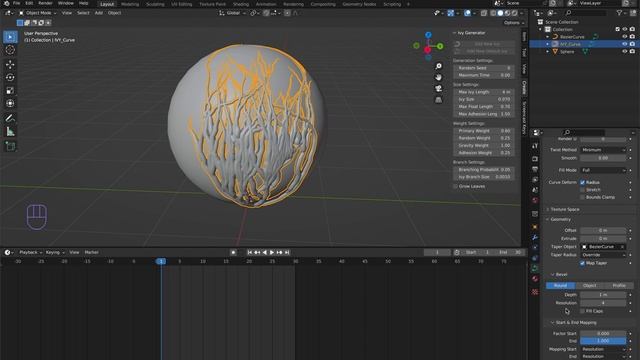Viewport: 640px width, 360px height.
Task: Open the Texture properties tab icon
Action: pyautogui.click(x=535, y=292)
